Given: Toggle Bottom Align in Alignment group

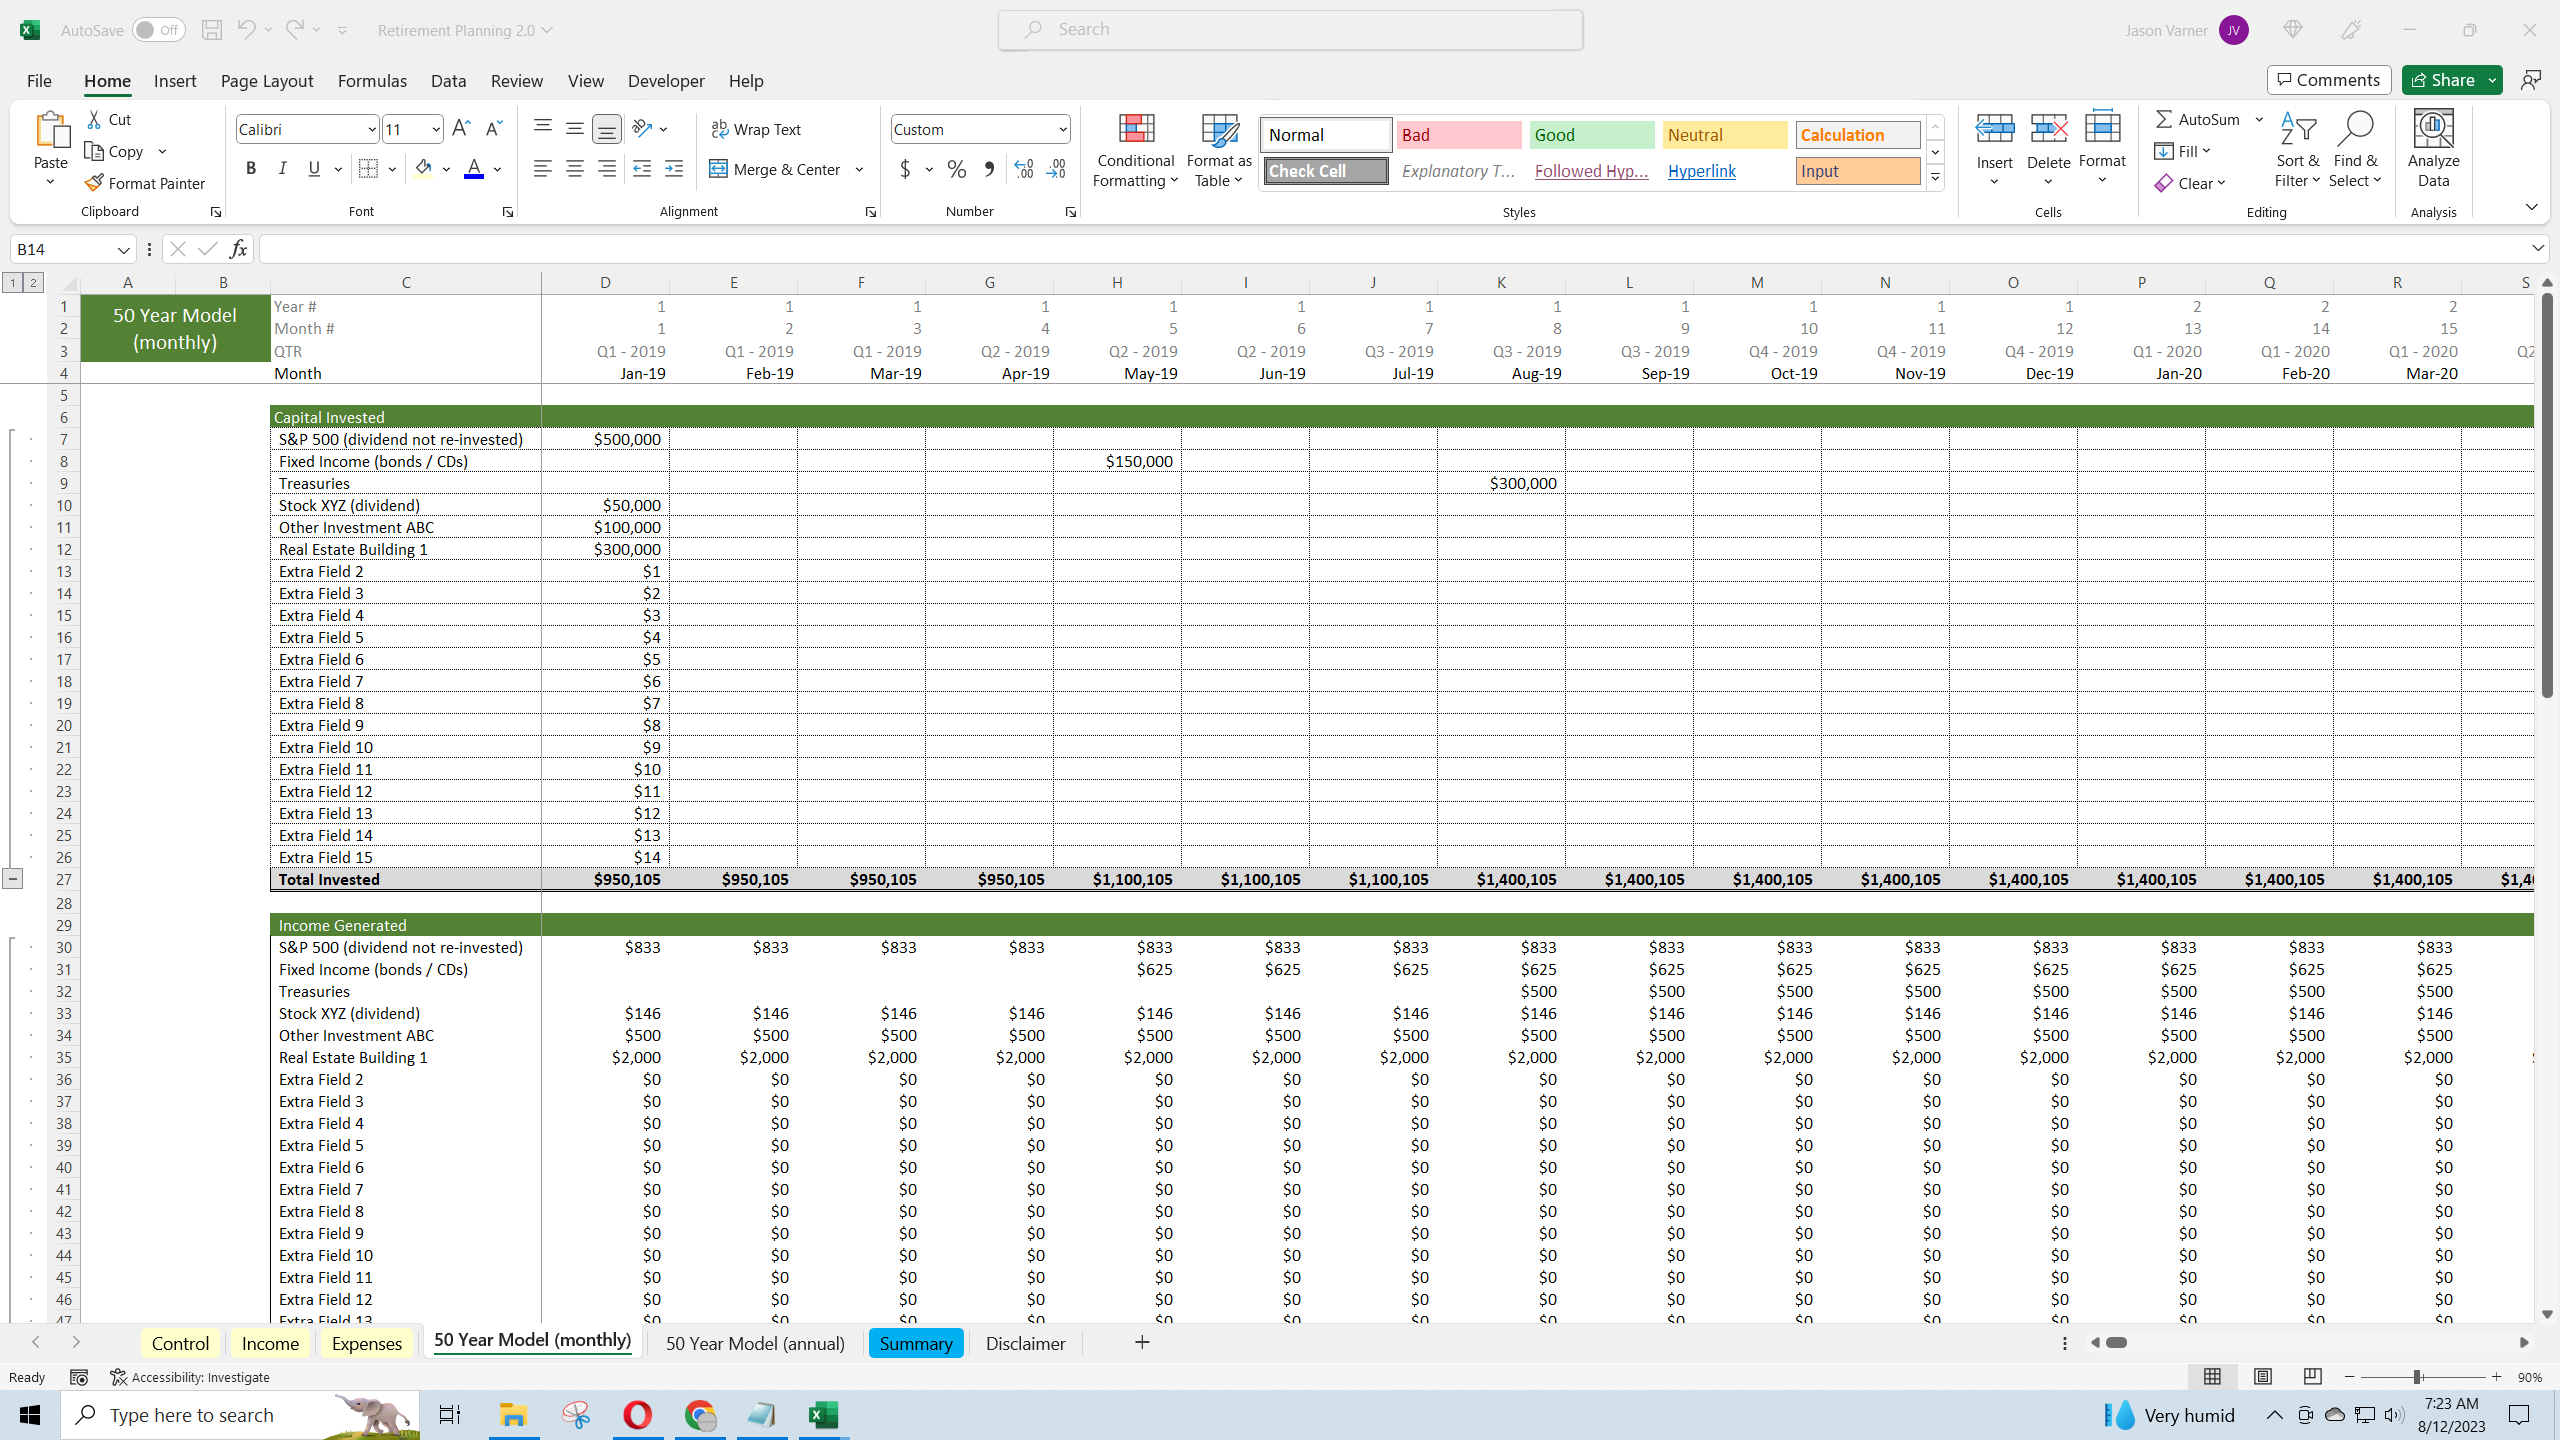Looking at the screenshot, I should pos(607,128).
